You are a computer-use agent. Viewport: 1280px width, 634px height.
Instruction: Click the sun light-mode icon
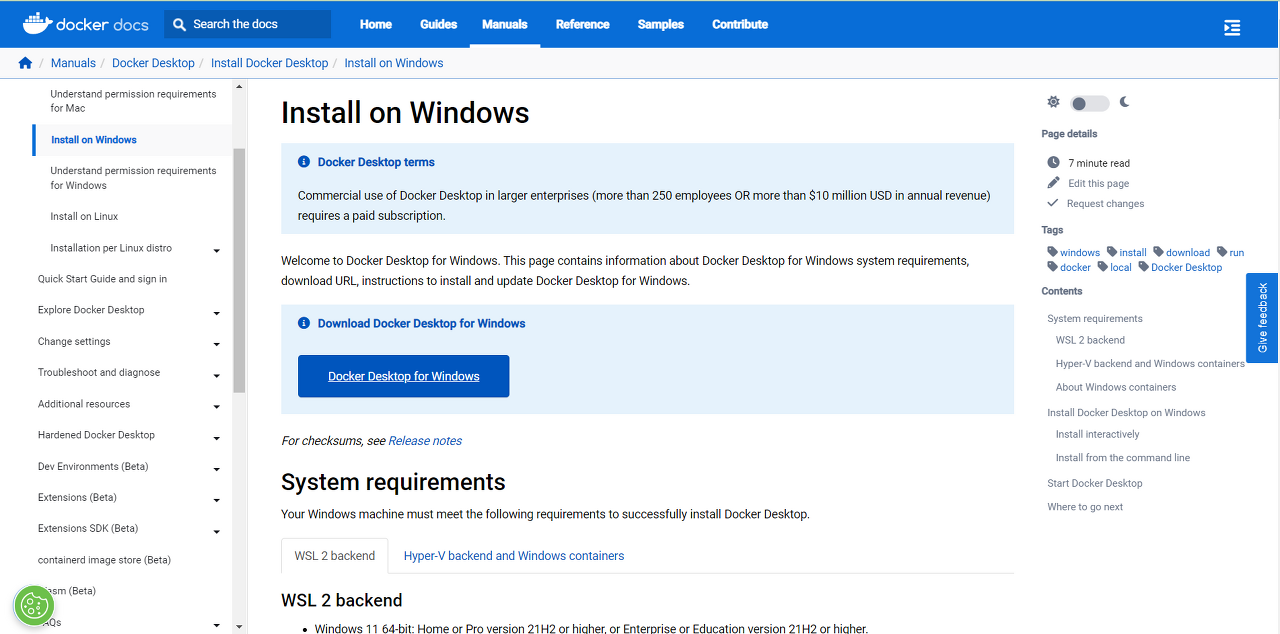click(x=1053, y=102)
